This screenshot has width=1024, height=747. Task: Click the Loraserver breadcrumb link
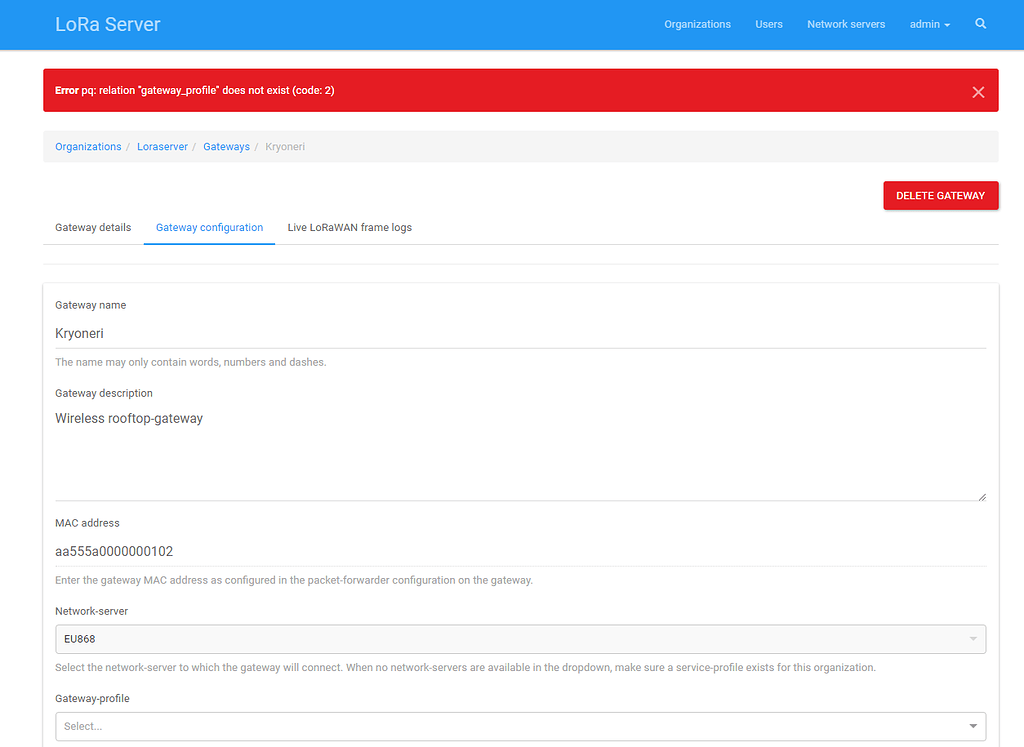(162, 146)
